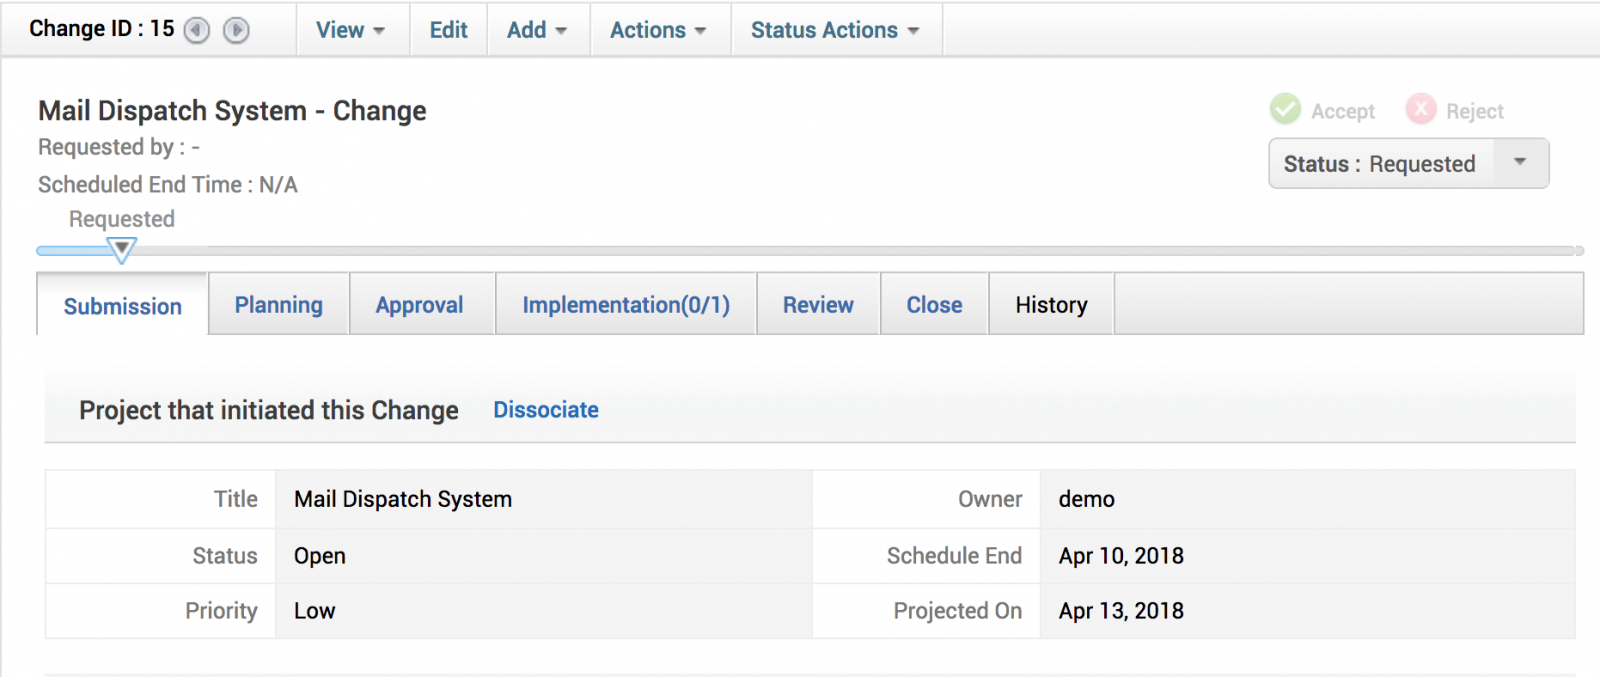Open the Add dropdown menu
The width and height of the screenshot is (1600, 677).
tap(538, 30)
